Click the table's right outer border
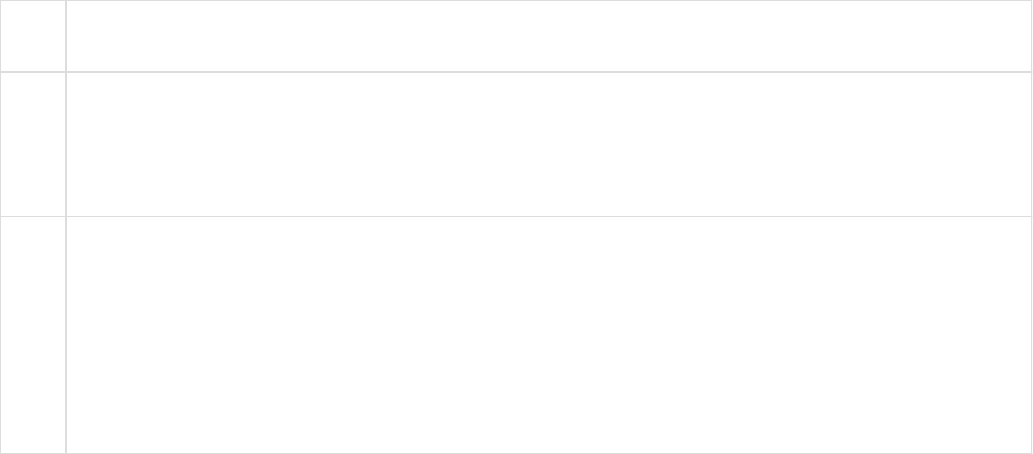The width and height of the screenshot is (1033, 454). tap(1031, 227)
